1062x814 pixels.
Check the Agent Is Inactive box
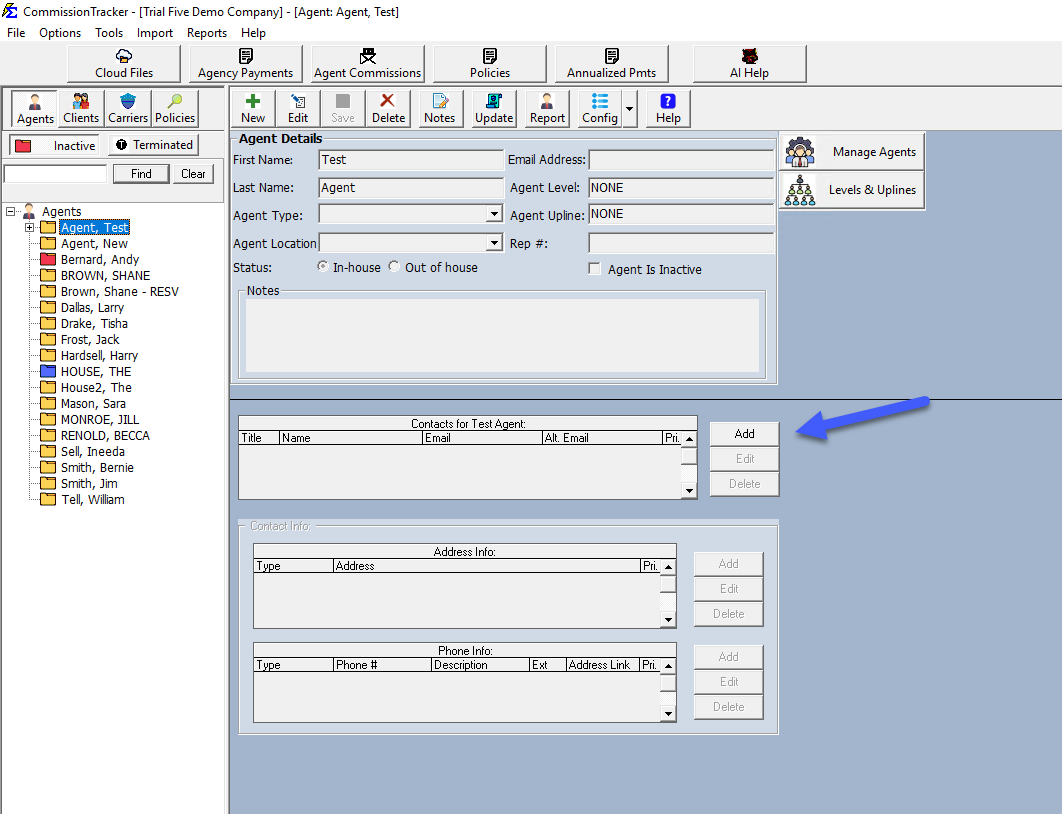coord(594,268)
